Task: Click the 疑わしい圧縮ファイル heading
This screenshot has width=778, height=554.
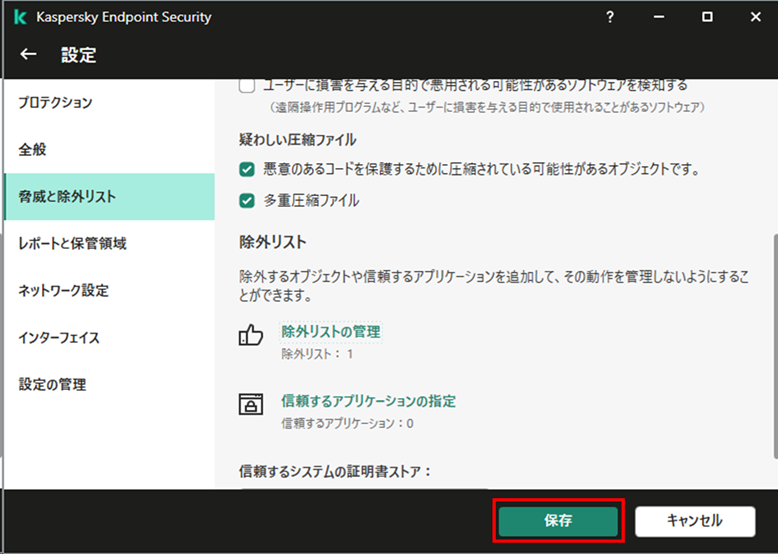Action: 298,140
